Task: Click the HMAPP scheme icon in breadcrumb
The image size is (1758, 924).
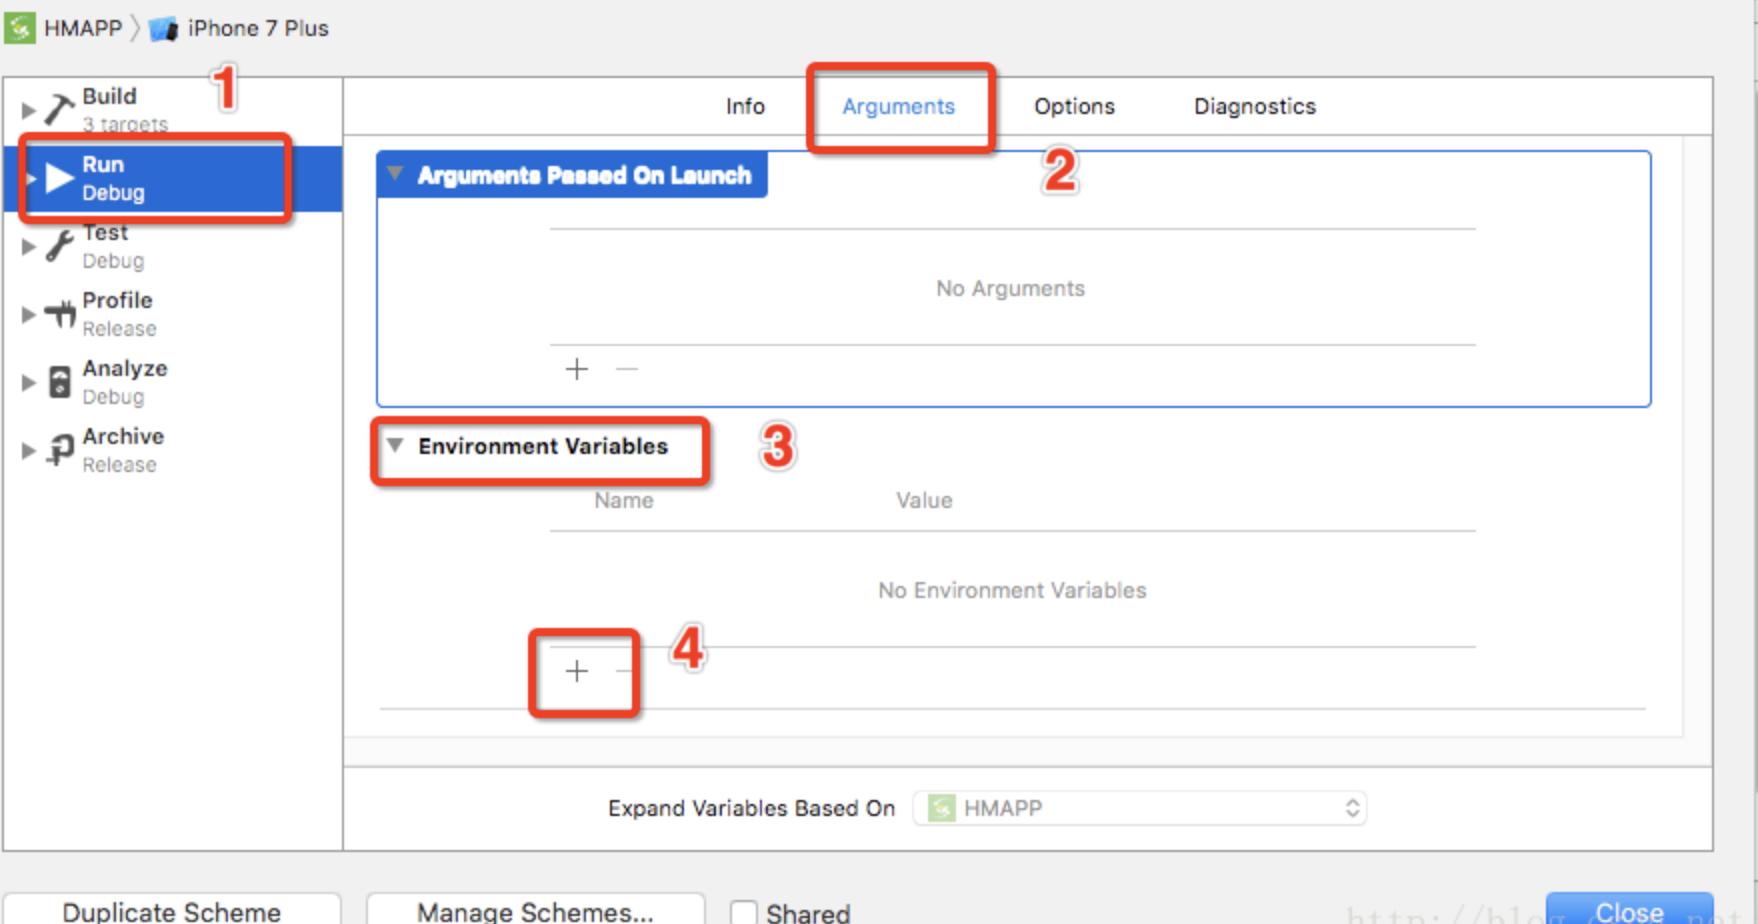Action: click(x=20, y=28)
